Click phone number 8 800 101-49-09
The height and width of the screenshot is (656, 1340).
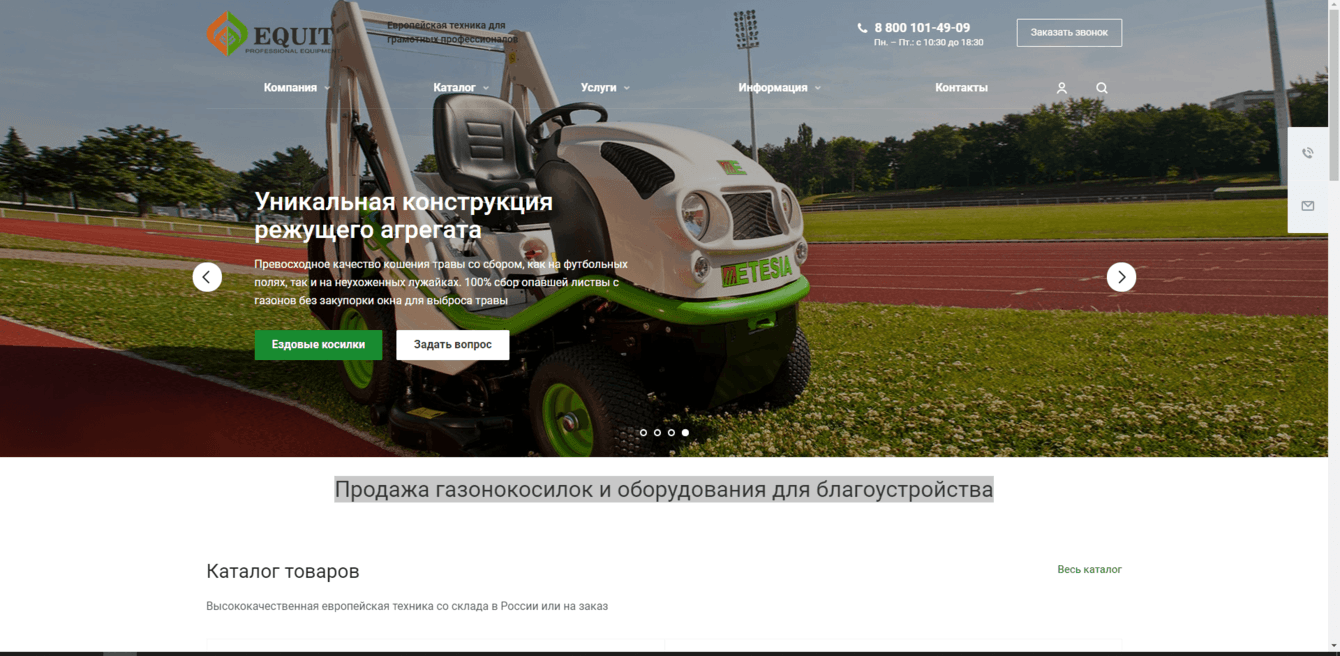click(922, 28)
